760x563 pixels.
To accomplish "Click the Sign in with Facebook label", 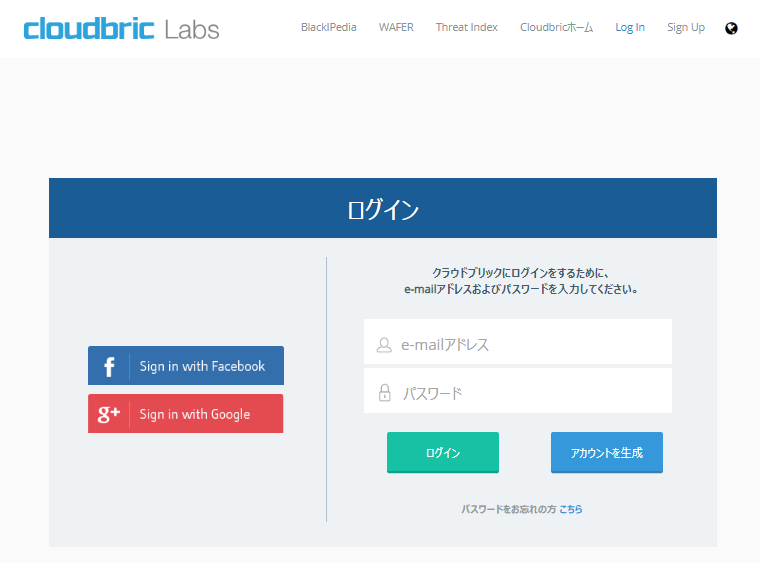I will pyautogui.click(x=202, y=366).
